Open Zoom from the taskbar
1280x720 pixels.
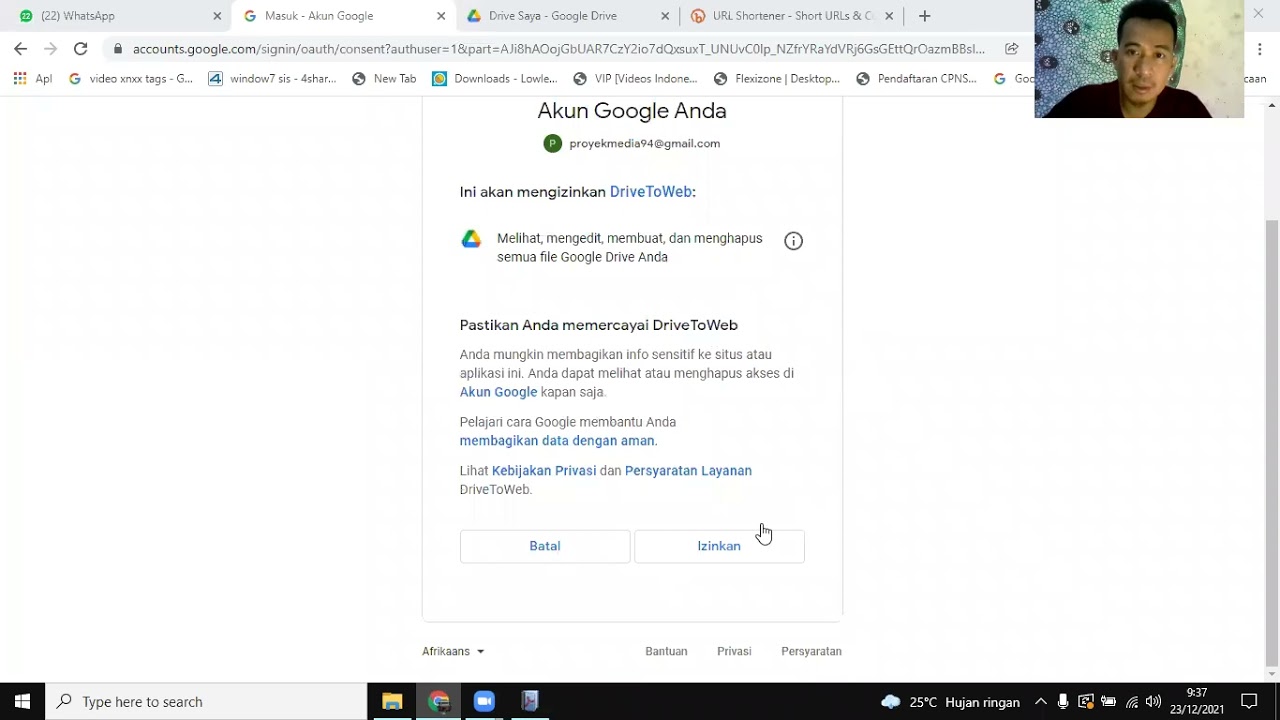coord(484,701)
